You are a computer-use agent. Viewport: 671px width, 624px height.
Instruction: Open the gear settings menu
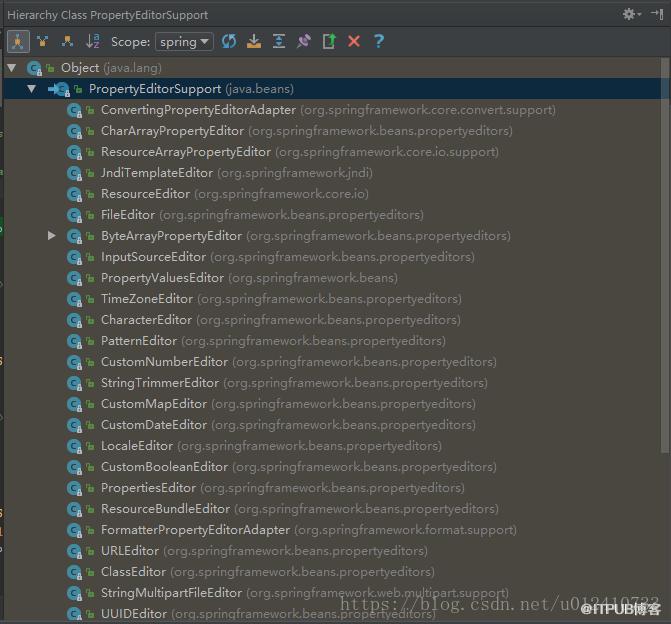click(632, 15)
